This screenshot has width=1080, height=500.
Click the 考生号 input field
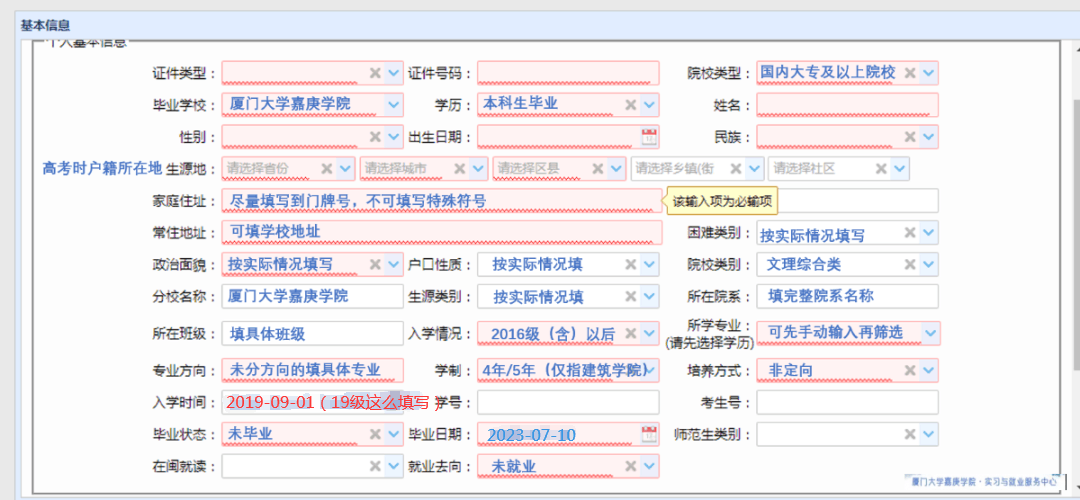pos(847,402)
